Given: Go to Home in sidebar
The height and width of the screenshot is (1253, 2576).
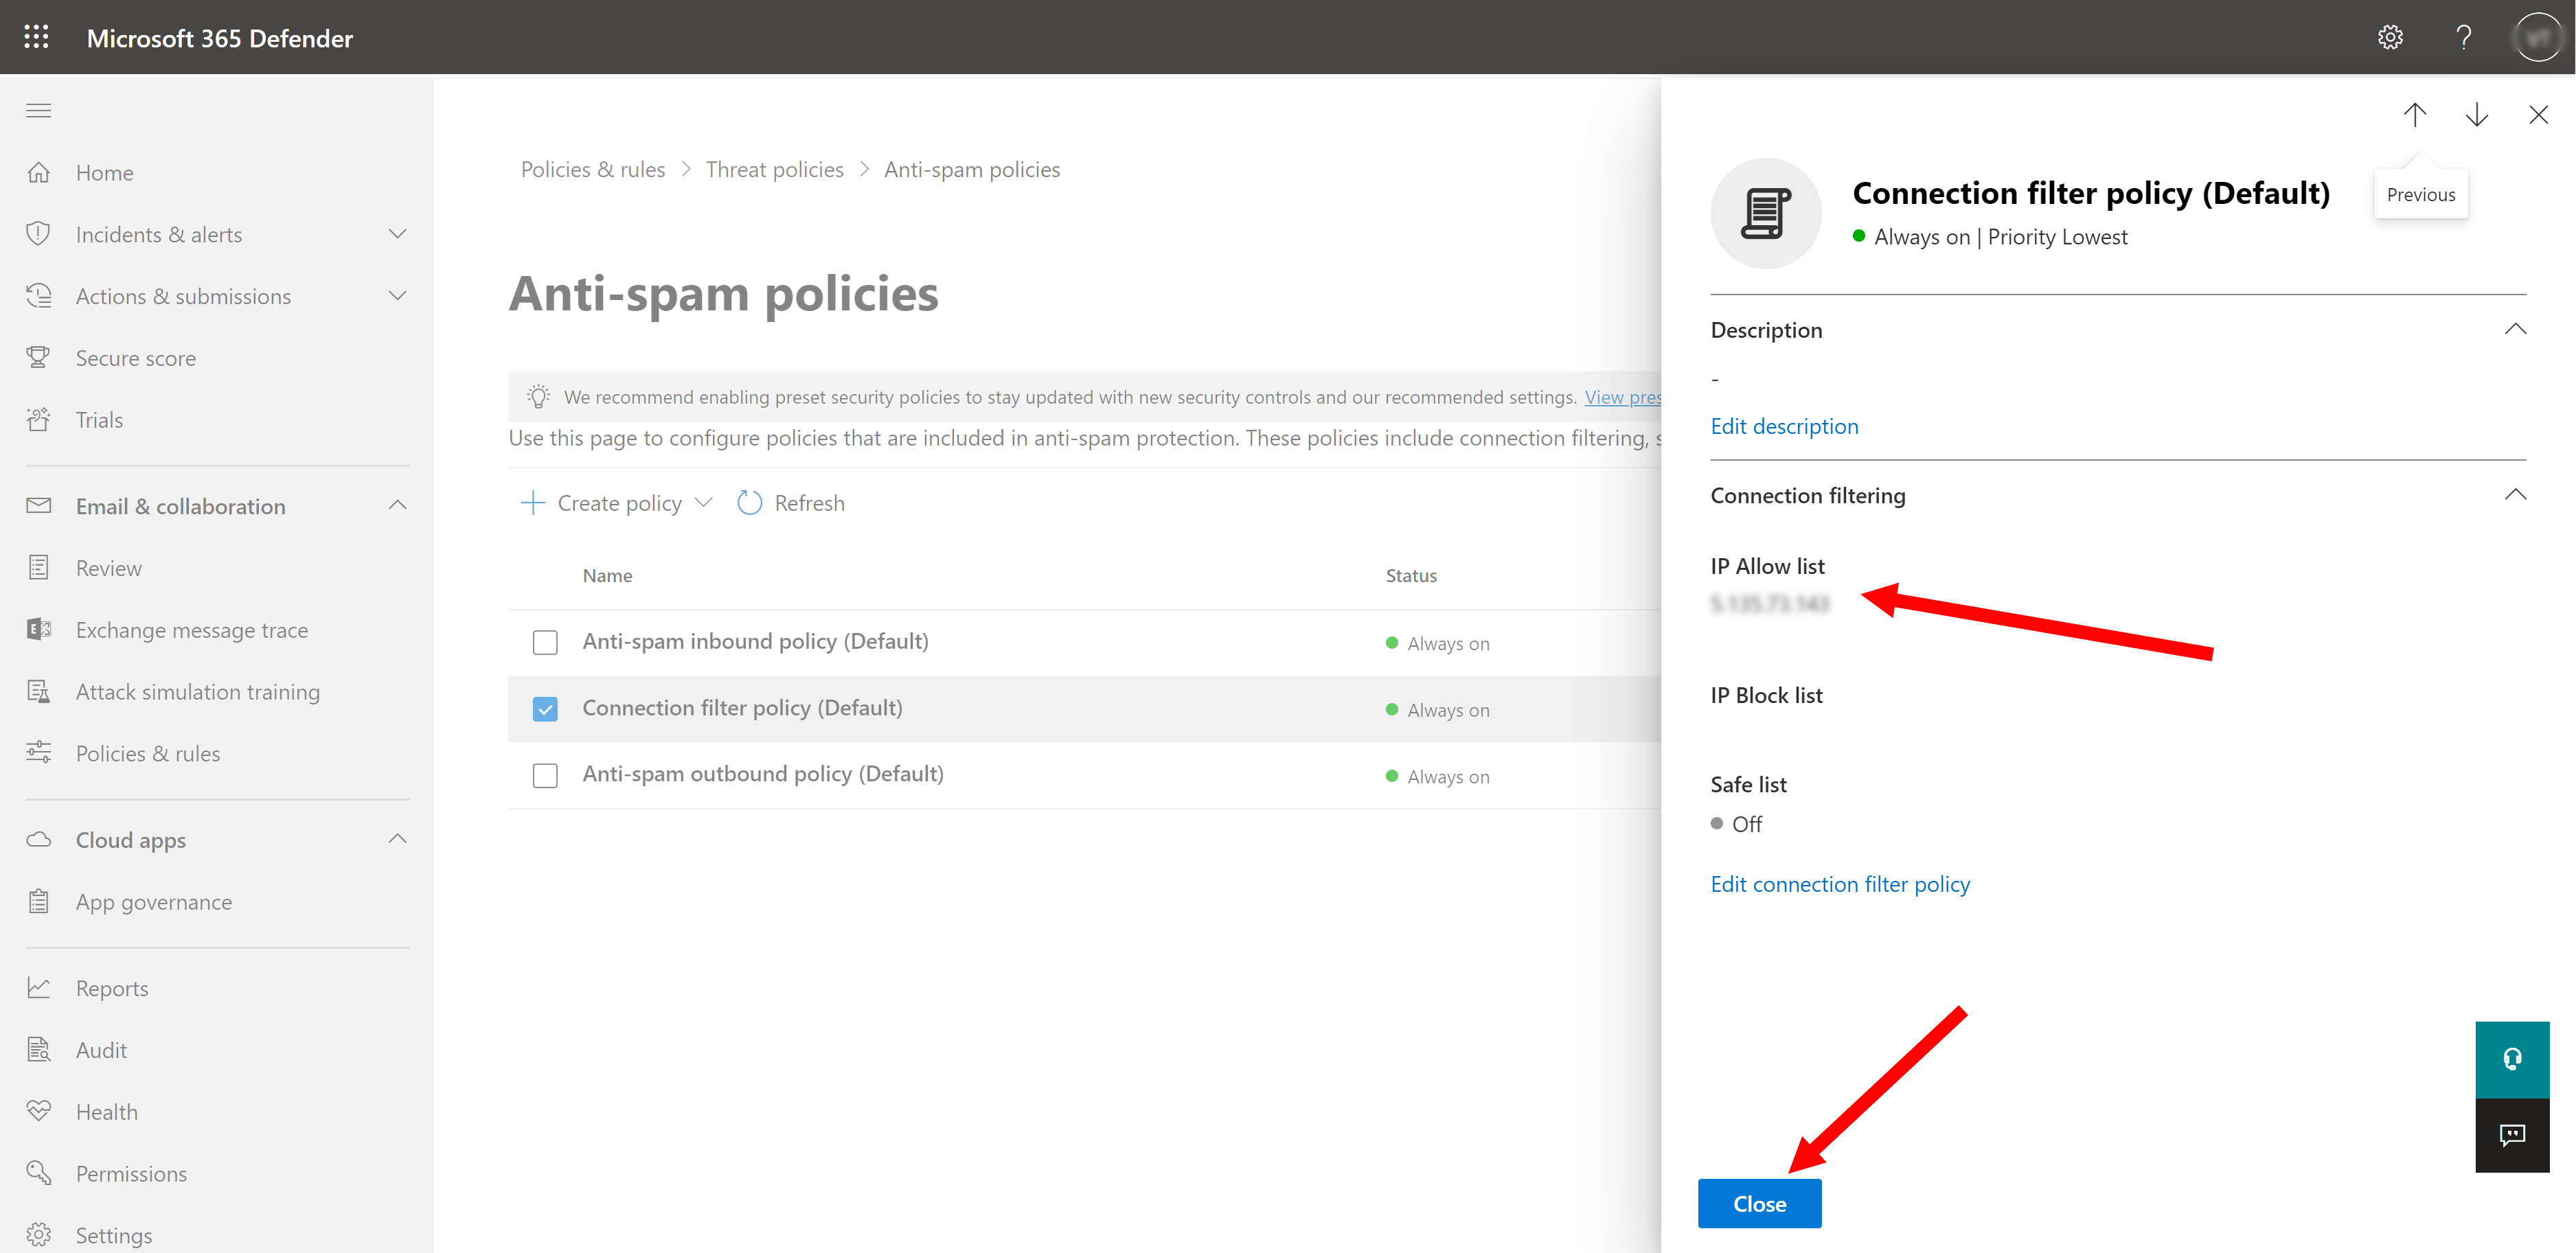Looking at the screenshot, I should 104,173.
